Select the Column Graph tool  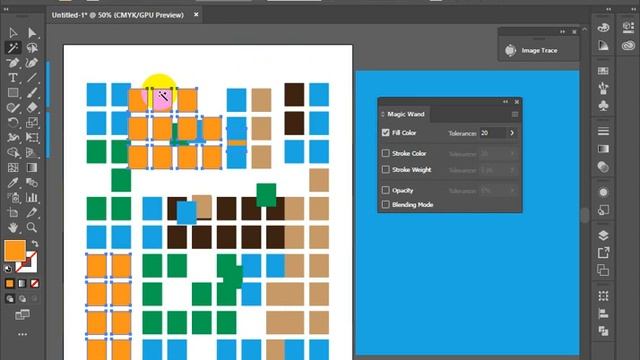(x=32, y=198)
